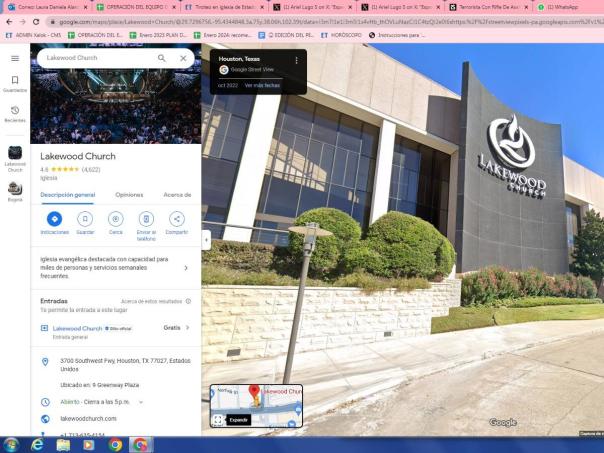
Task: Open the Google Maps hamburger menu
Action: pos(15,59)
